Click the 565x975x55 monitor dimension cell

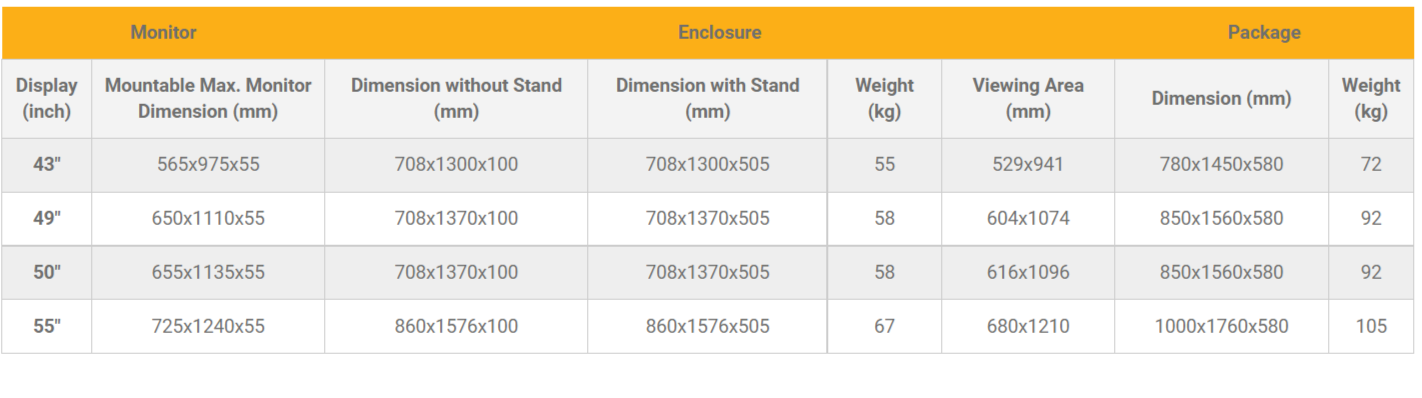coord(208,164)
